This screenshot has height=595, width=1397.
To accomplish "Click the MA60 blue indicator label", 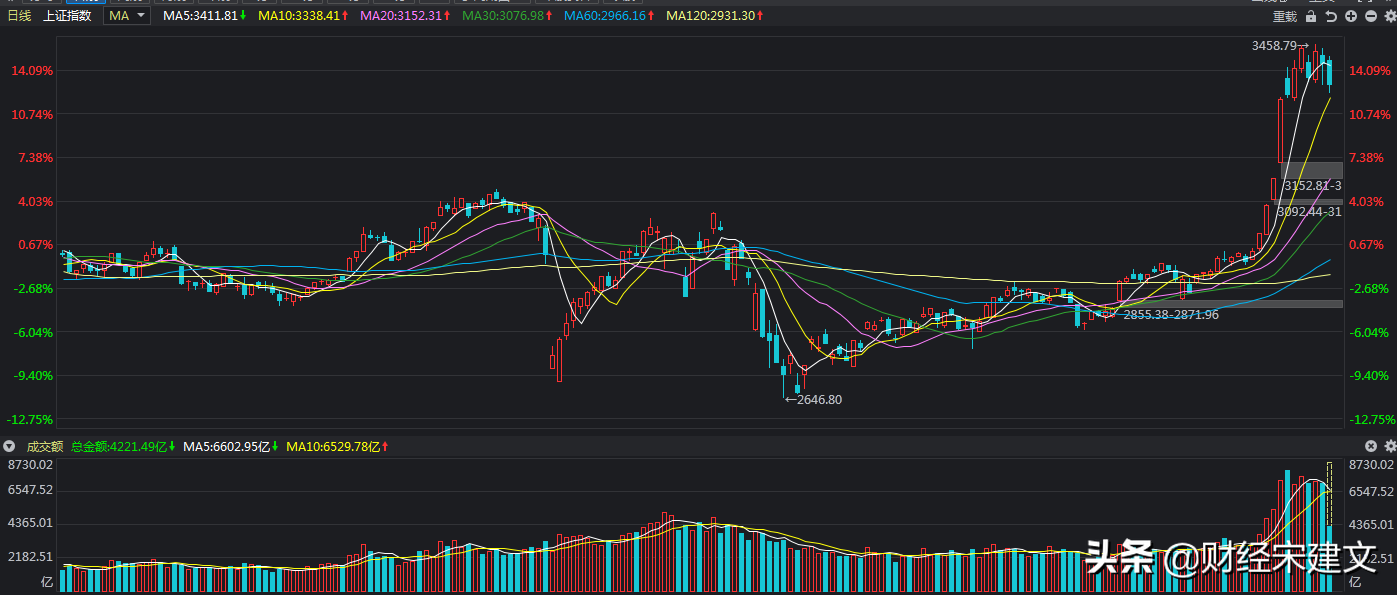I will [609, 16].
